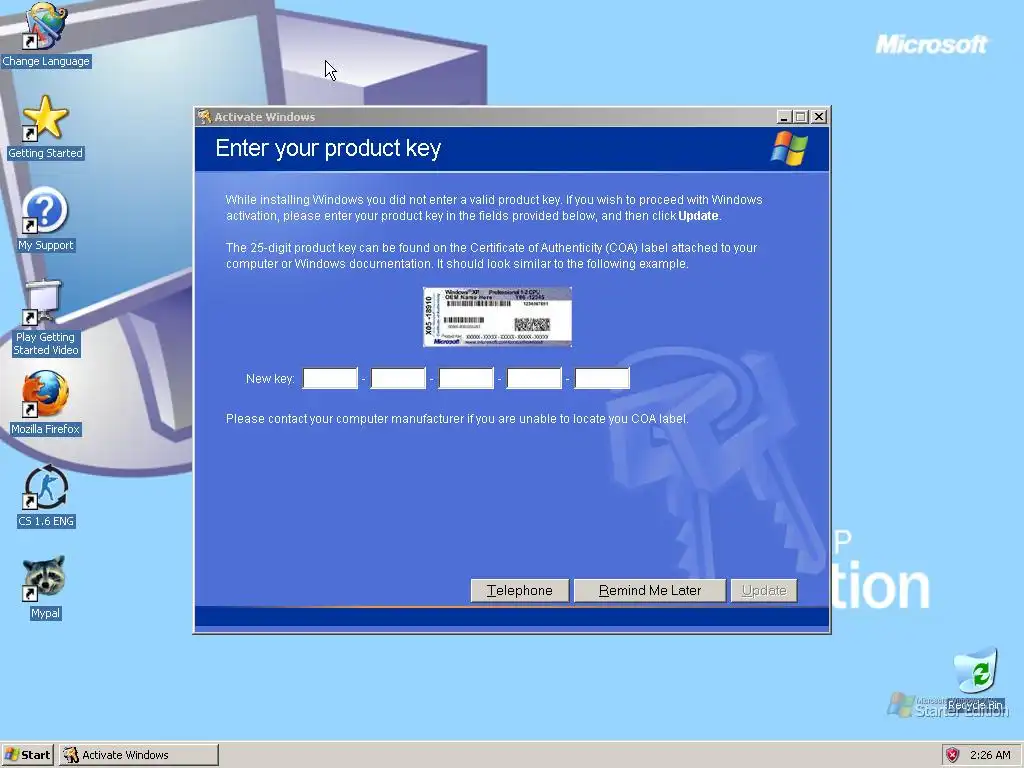Focus the fifth product key field

tap(602, 378)
